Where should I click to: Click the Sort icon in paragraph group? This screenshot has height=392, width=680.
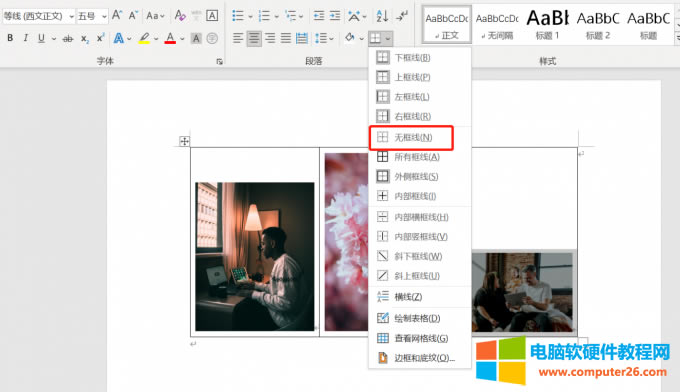pos(382,16)
